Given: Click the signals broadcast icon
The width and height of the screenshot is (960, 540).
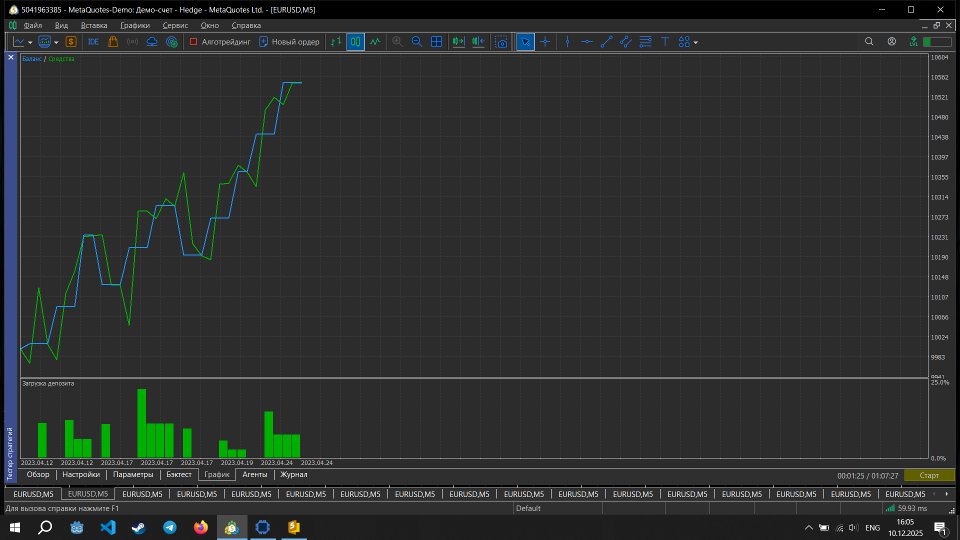Looking at the screenshot, I should [x=132, y=42].
